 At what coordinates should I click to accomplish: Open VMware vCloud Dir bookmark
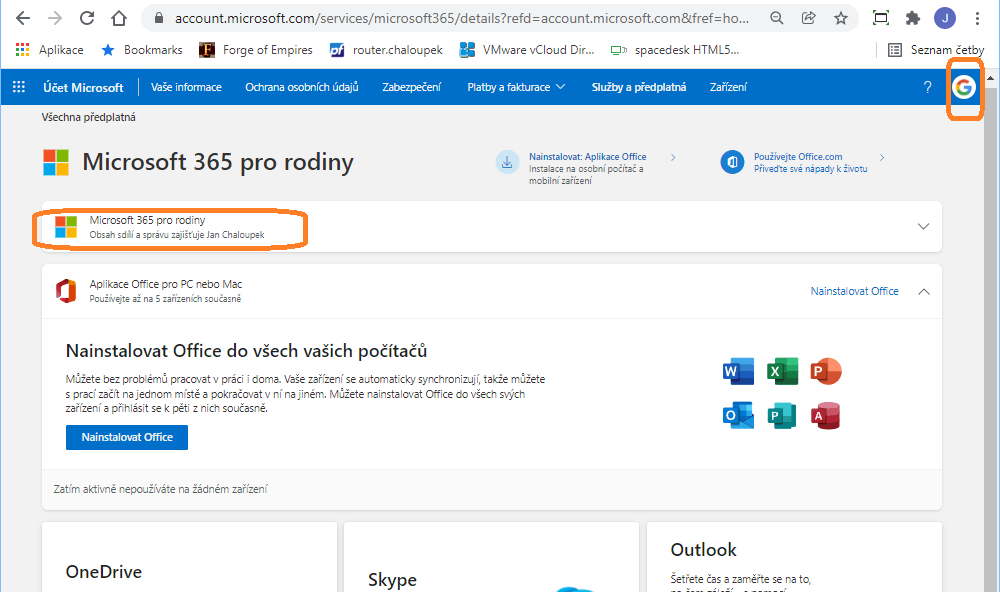click(x=527, y=50)
